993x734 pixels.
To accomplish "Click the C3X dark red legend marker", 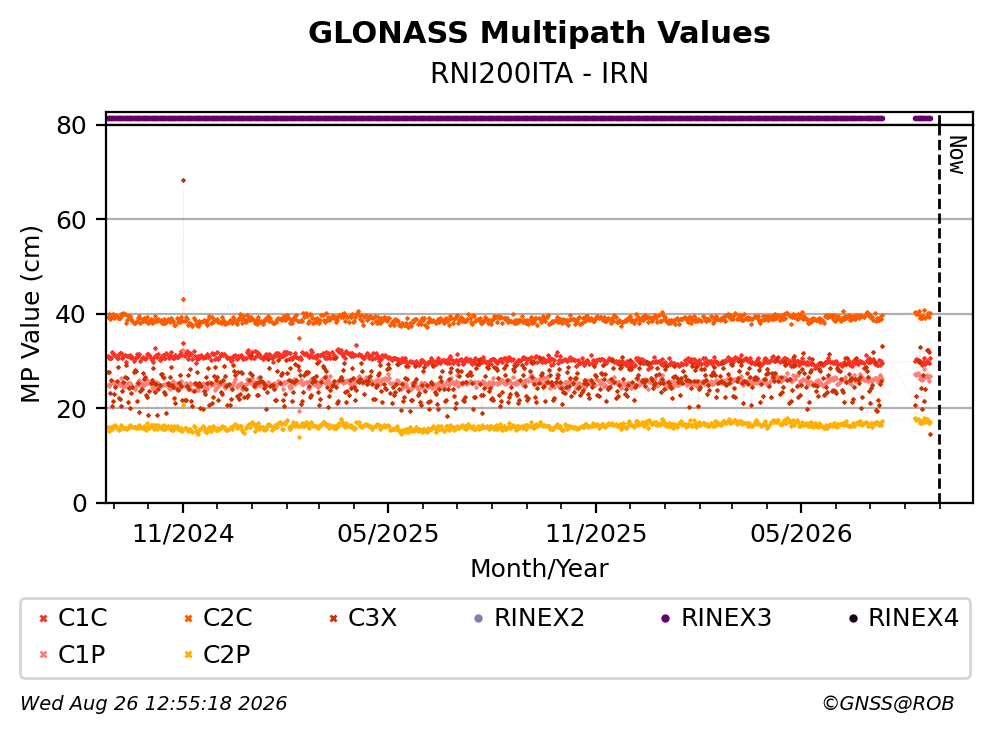I will [334, 618].
